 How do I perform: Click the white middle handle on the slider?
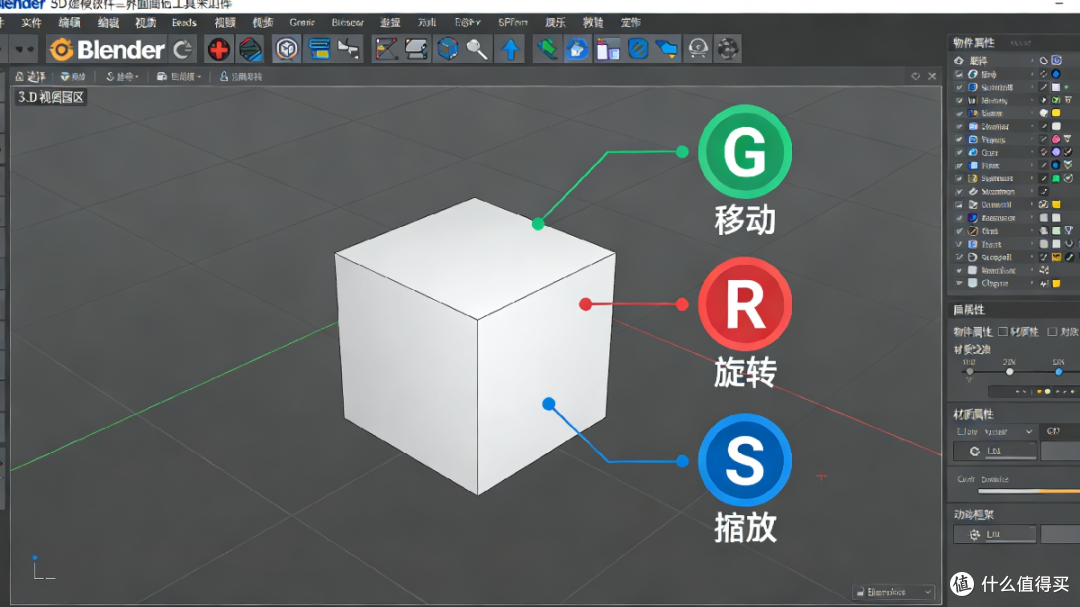coord(1009,372)
